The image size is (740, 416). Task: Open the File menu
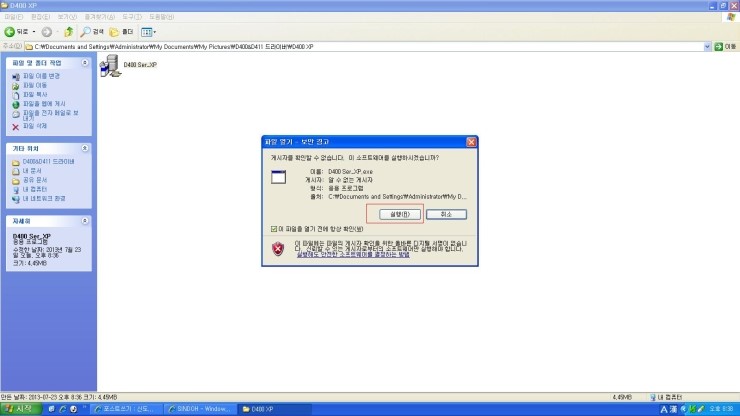pos(13,17)
